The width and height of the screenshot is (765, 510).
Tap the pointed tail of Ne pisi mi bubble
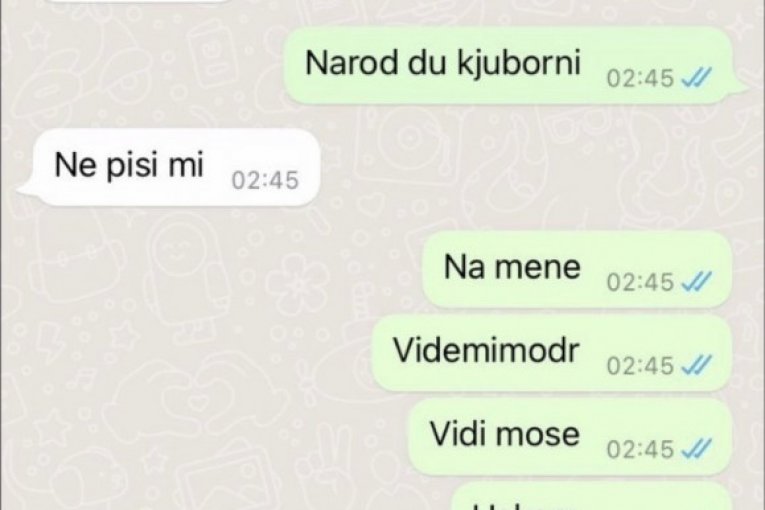tap(27, 189)
